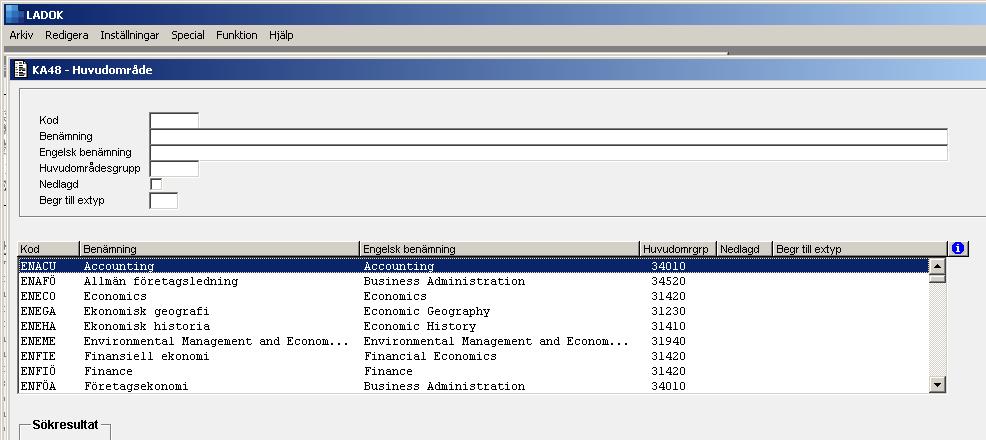Click English name Economic History cell

click(x=419, y=326)
